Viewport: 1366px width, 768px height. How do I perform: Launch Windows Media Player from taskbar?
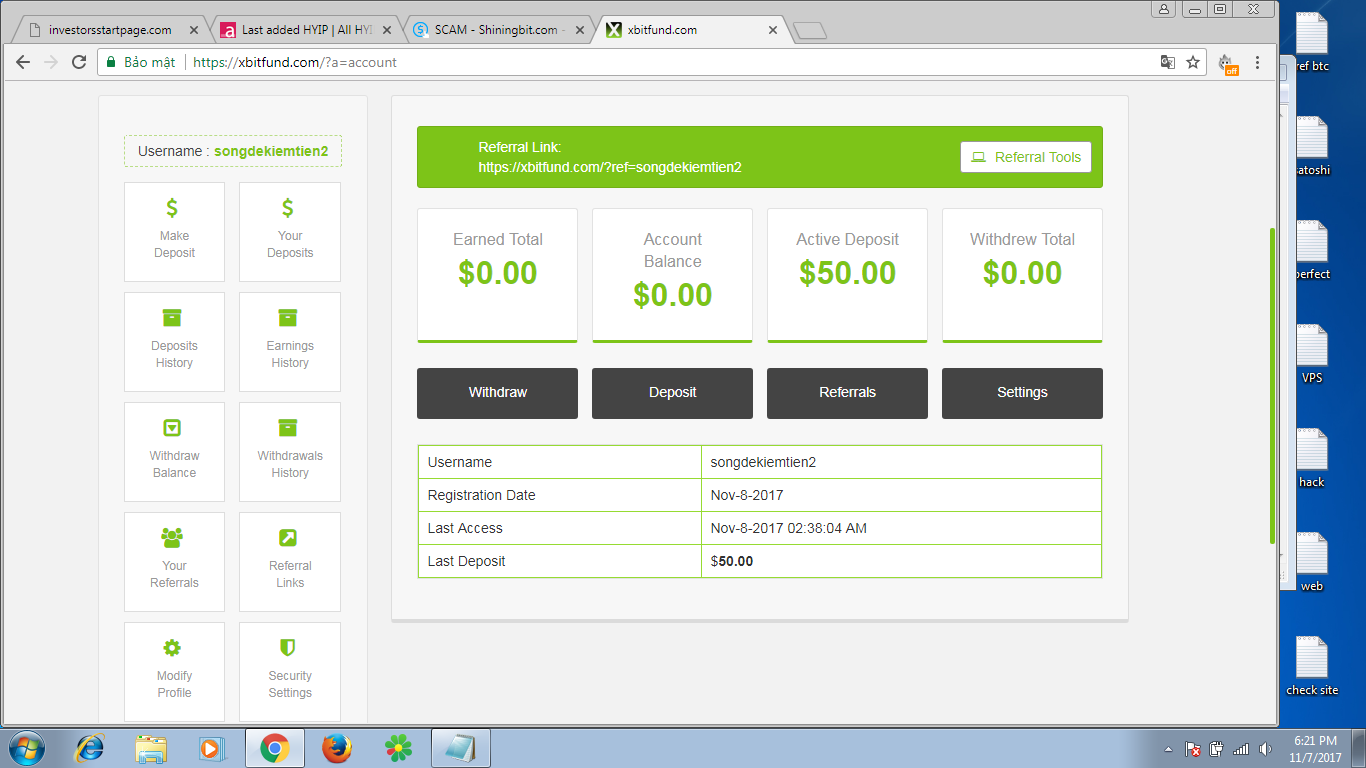[211, 748]
